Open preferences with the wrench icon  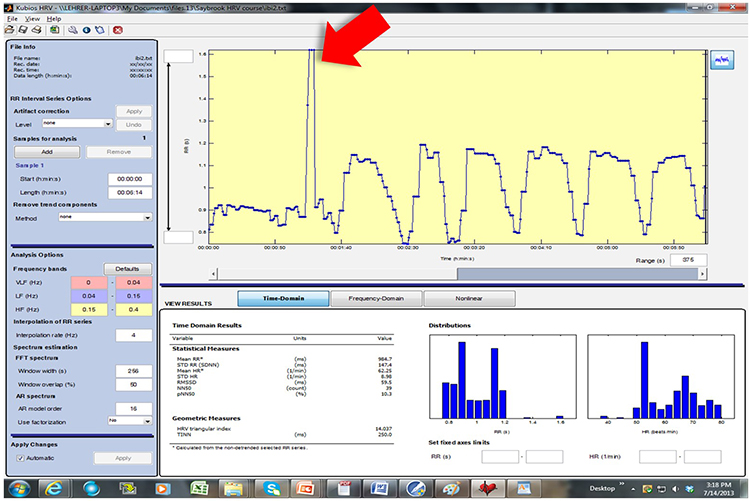click(x=73, y=30)
